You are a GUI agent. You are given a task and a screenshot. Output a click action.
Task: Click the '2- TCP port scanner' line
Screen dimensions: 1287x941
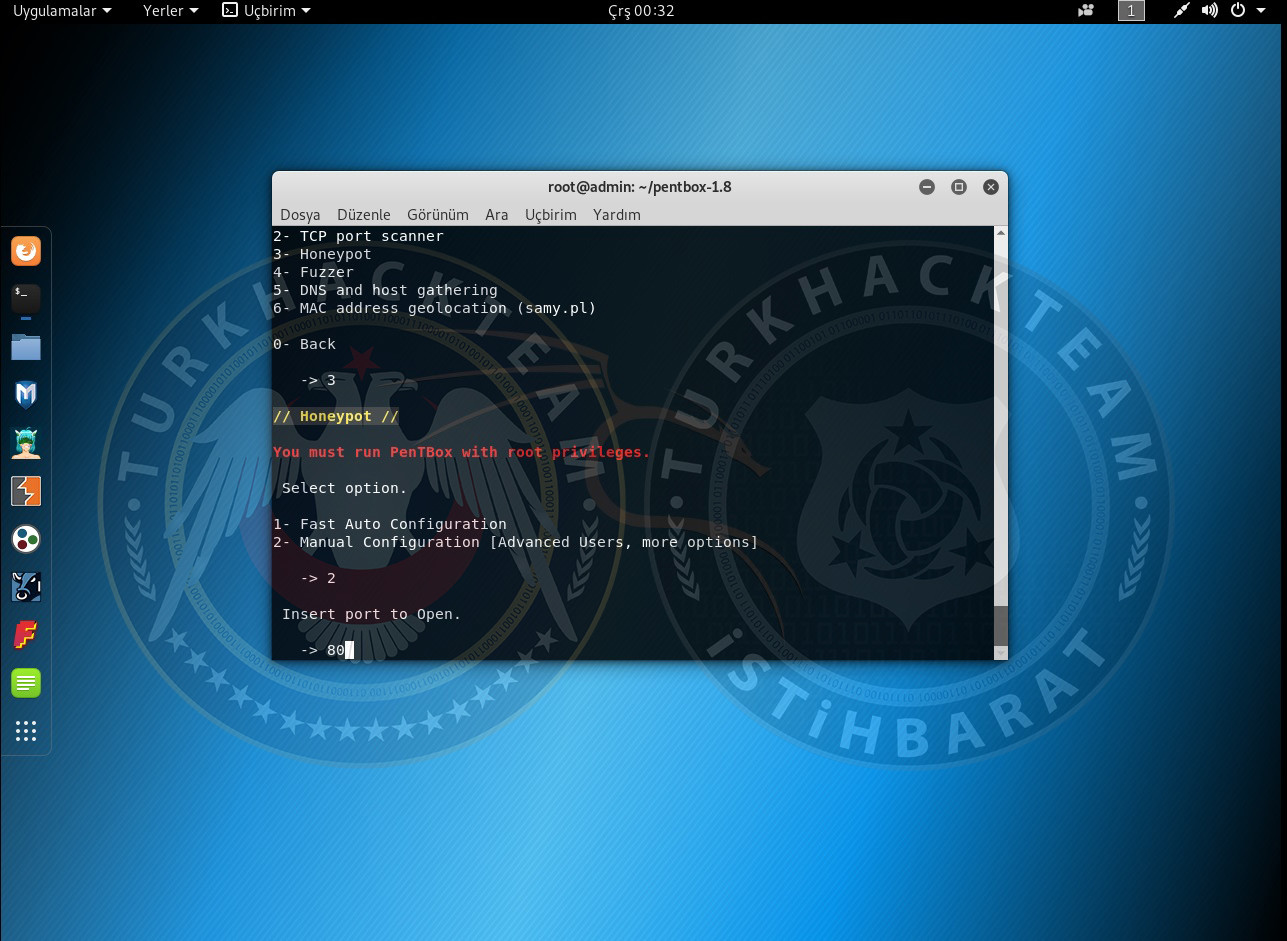358,236
